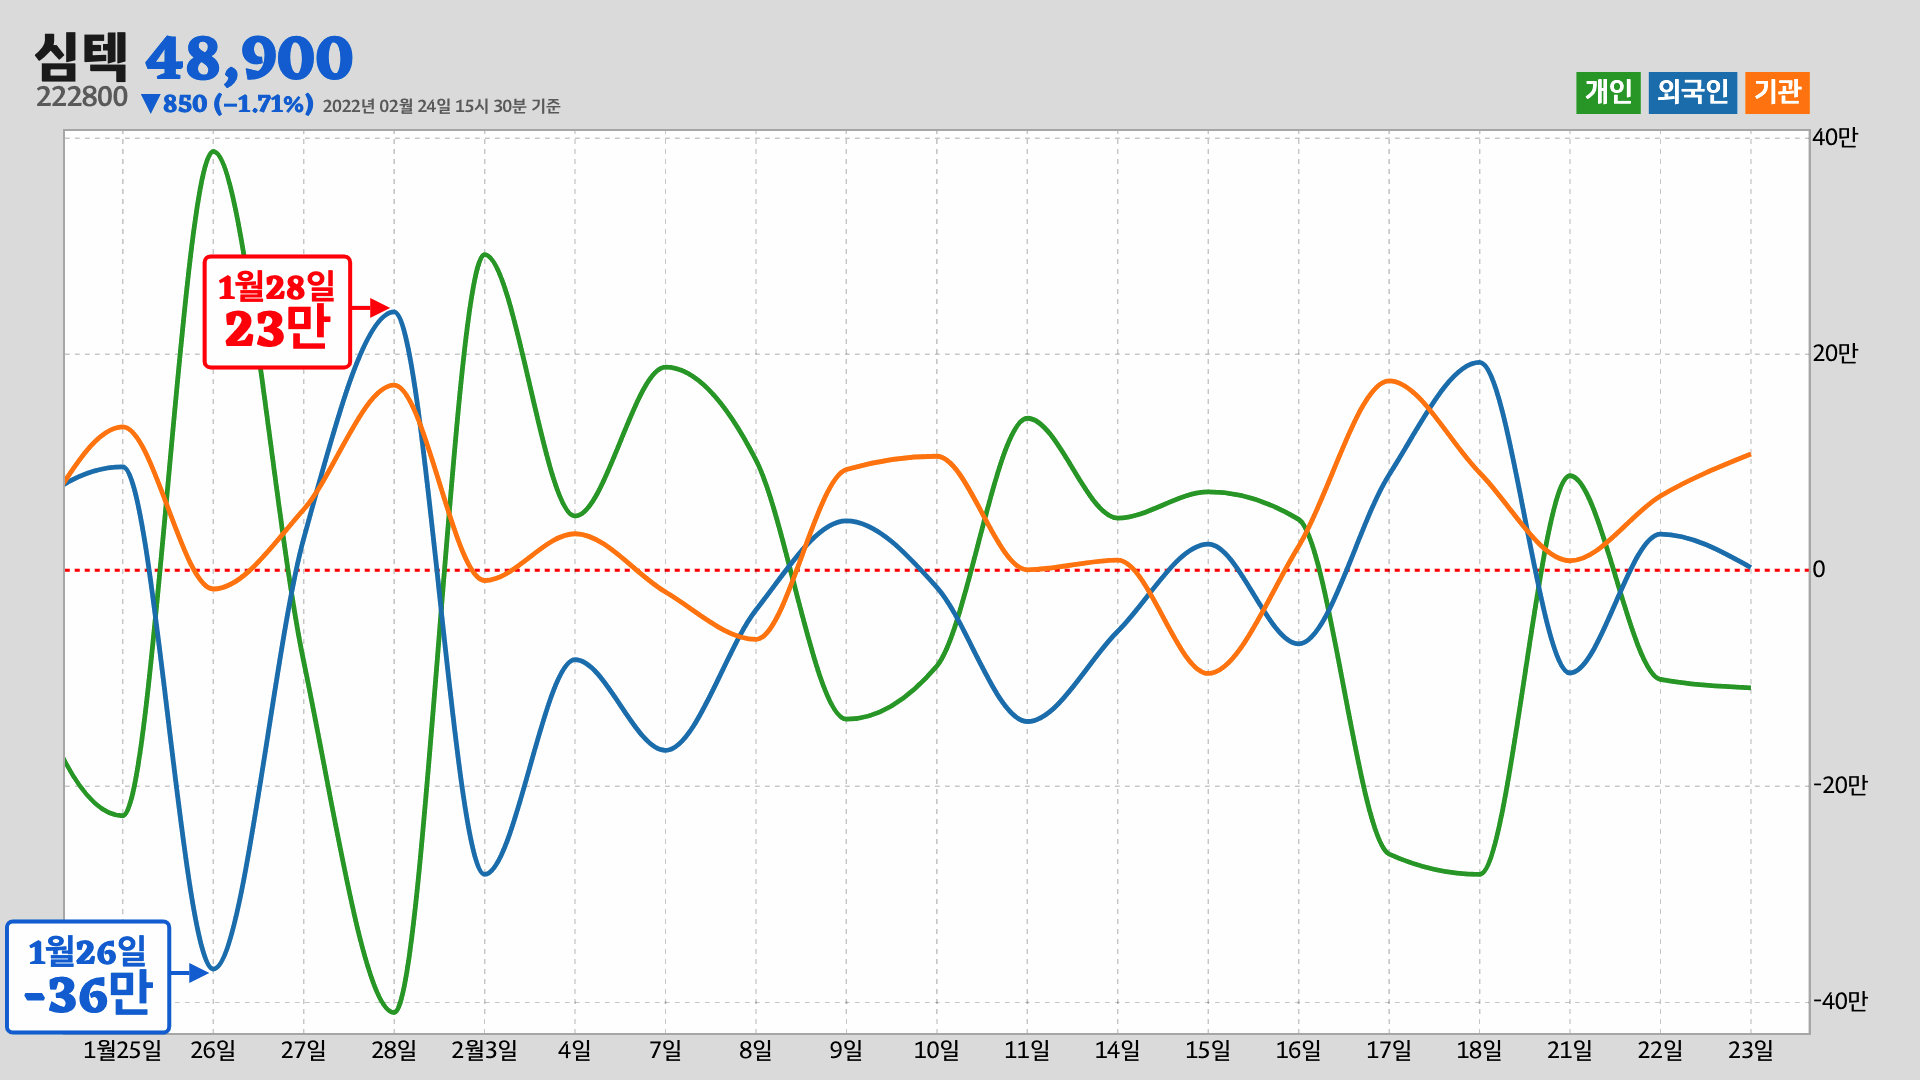Viewport: 1920px width, 1080px height.
Task: Click the 23일 x-axis label
Action: coord(1751,1051)
